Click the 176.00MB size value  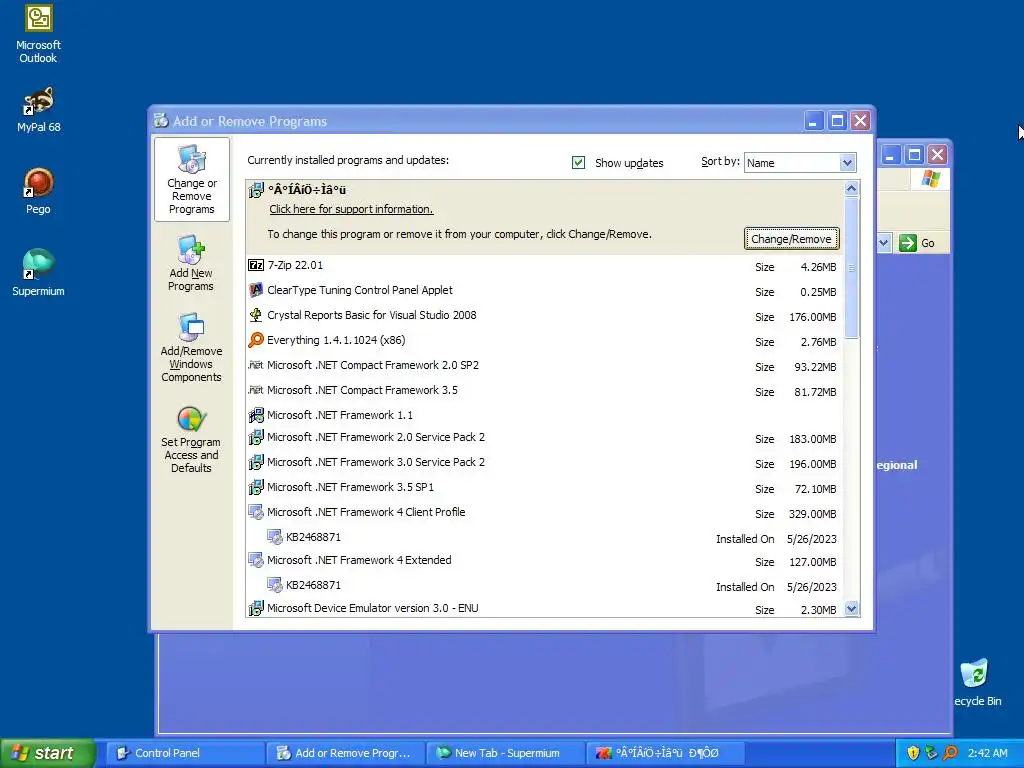click(812, 317)
